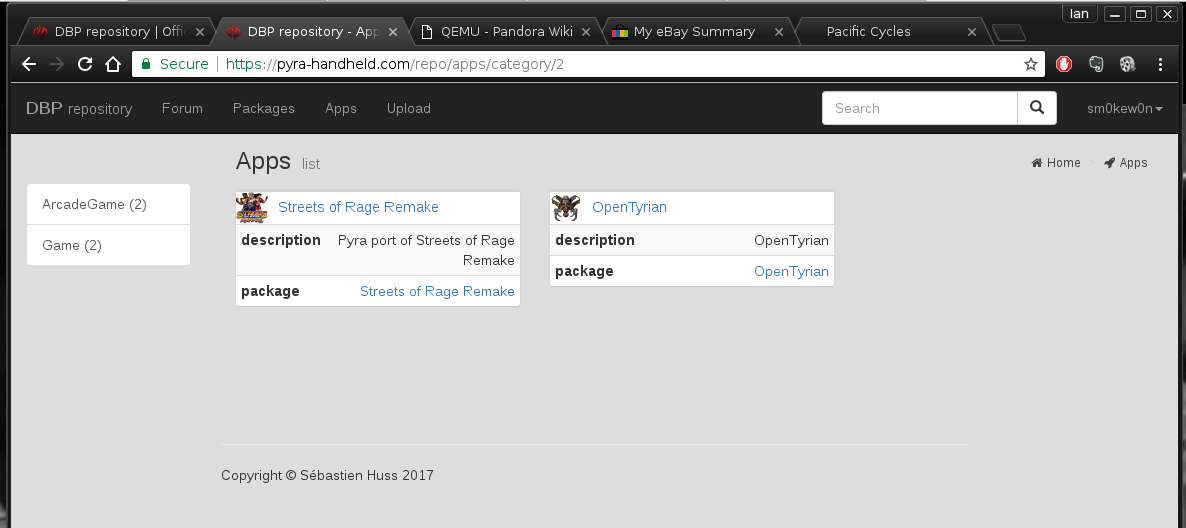Open the Ian profile switcher
1186x528 pixels.
pyautogui.click(x=1079, y=13)
